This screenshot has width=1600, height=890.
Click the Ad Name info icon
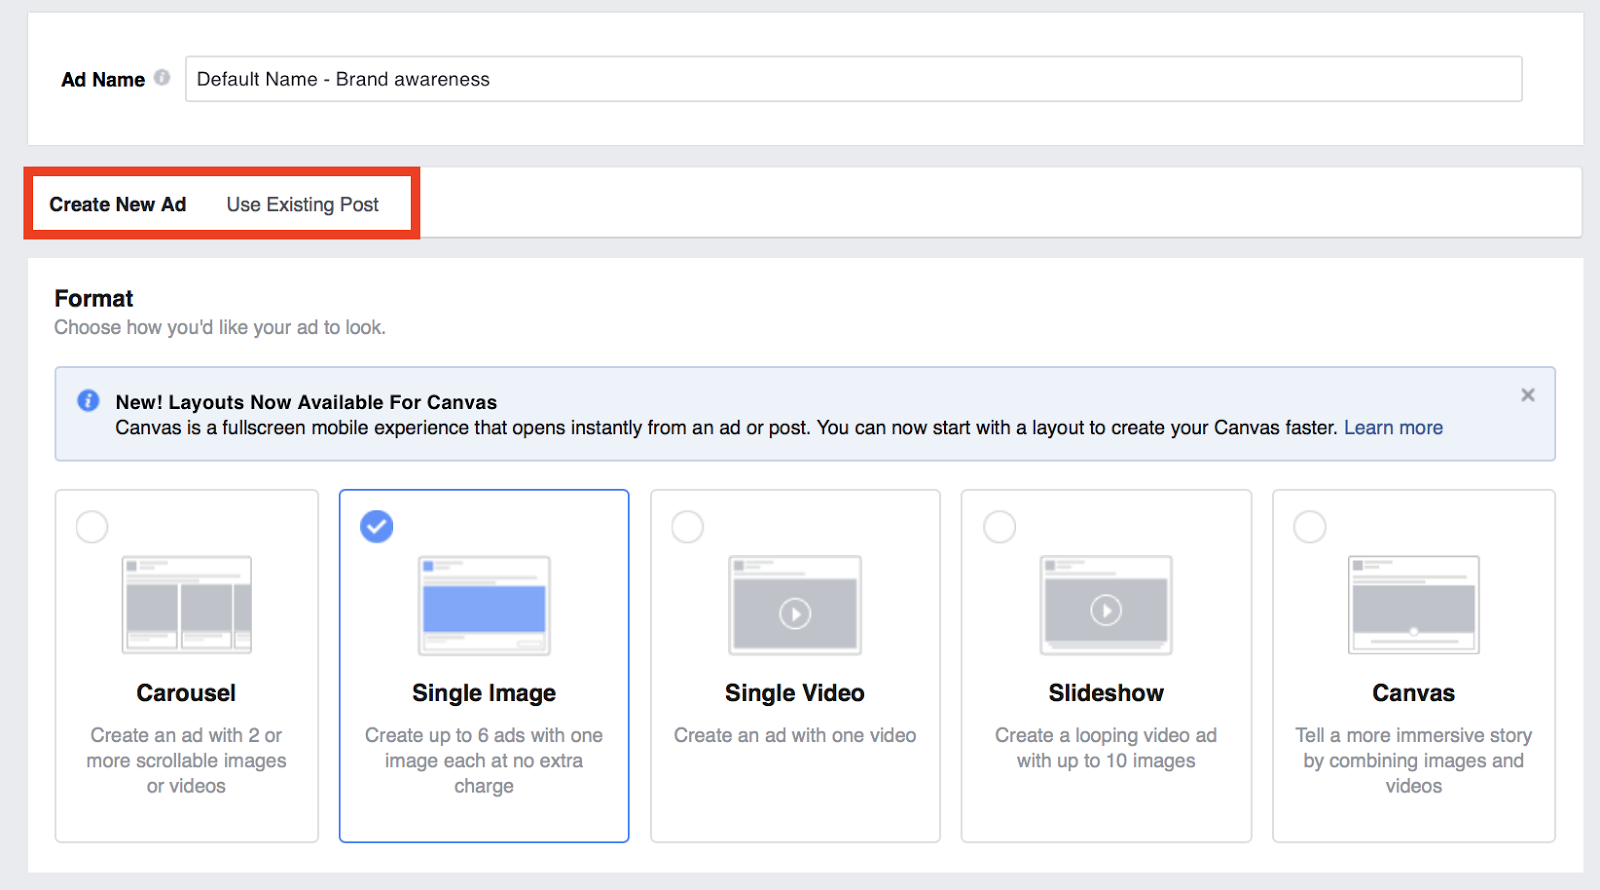click(x=162, y=78)
